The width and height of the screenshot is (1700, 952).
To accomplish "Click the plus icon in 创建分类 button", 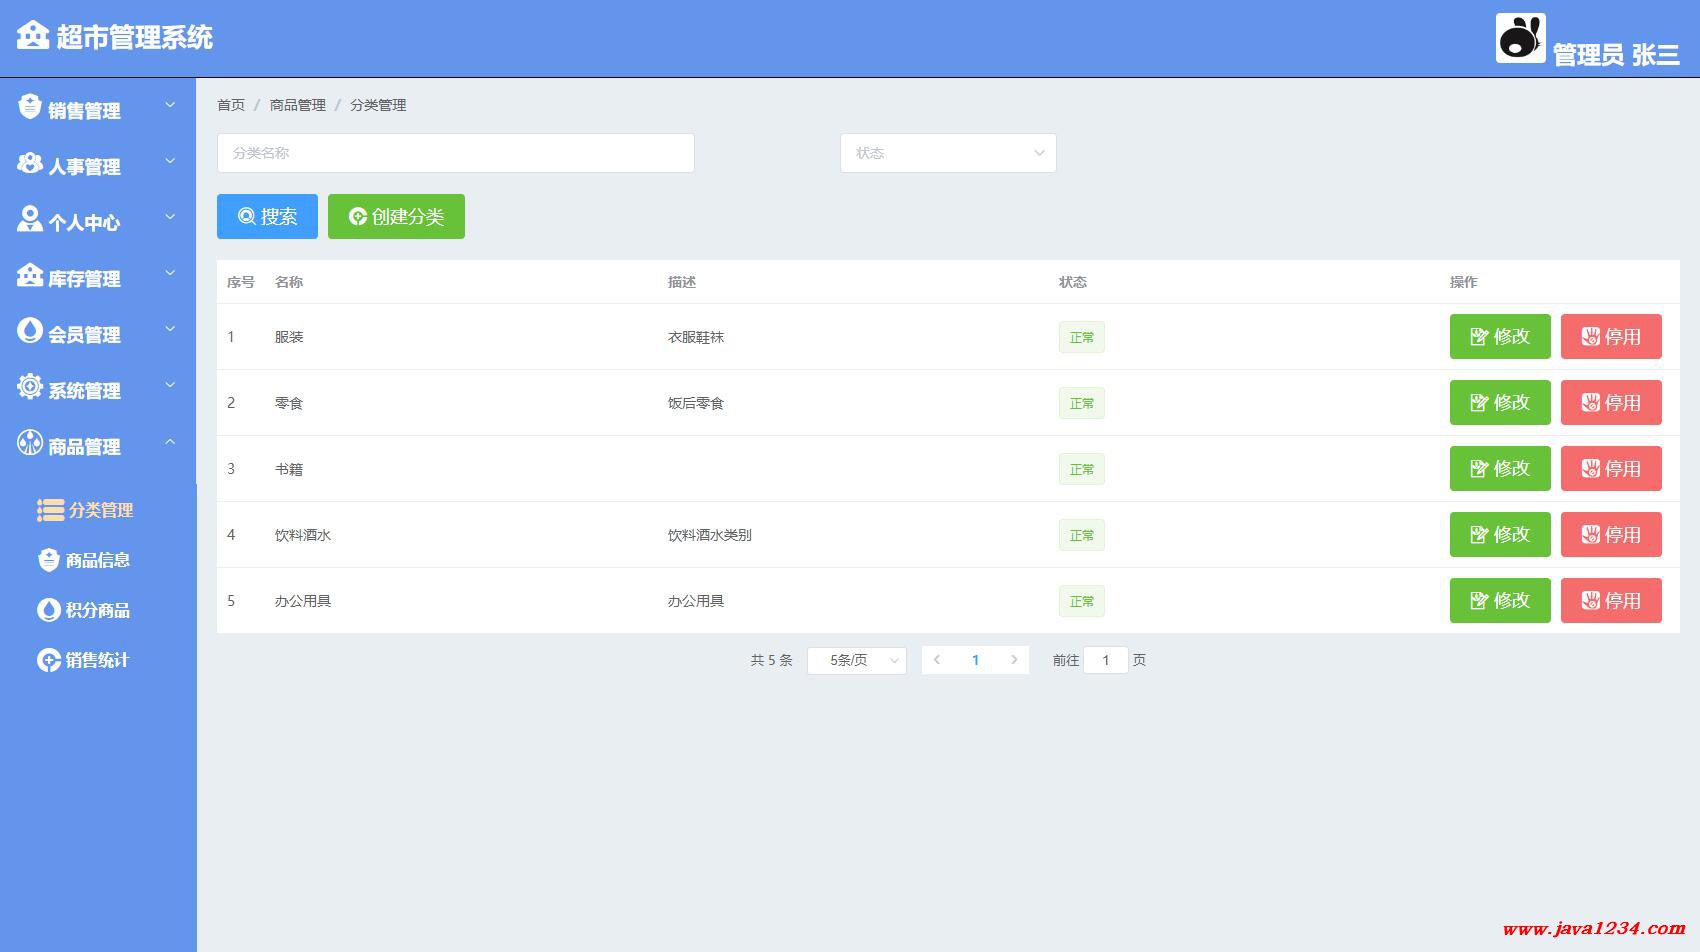I will 358,216.
